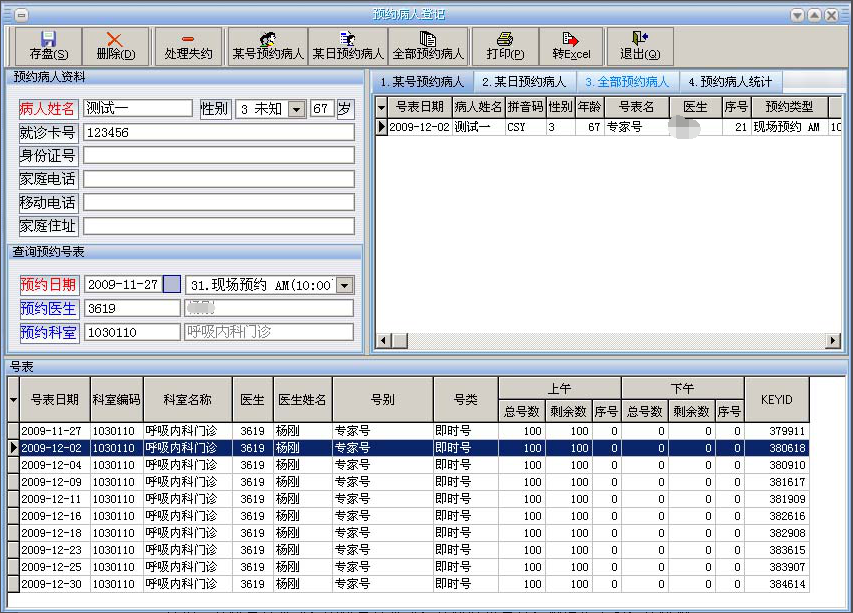Select the 2009-11-27 date cell in 号表 grid
The height and width of the screenshot is (613, 853).
(x=55, y=431)
